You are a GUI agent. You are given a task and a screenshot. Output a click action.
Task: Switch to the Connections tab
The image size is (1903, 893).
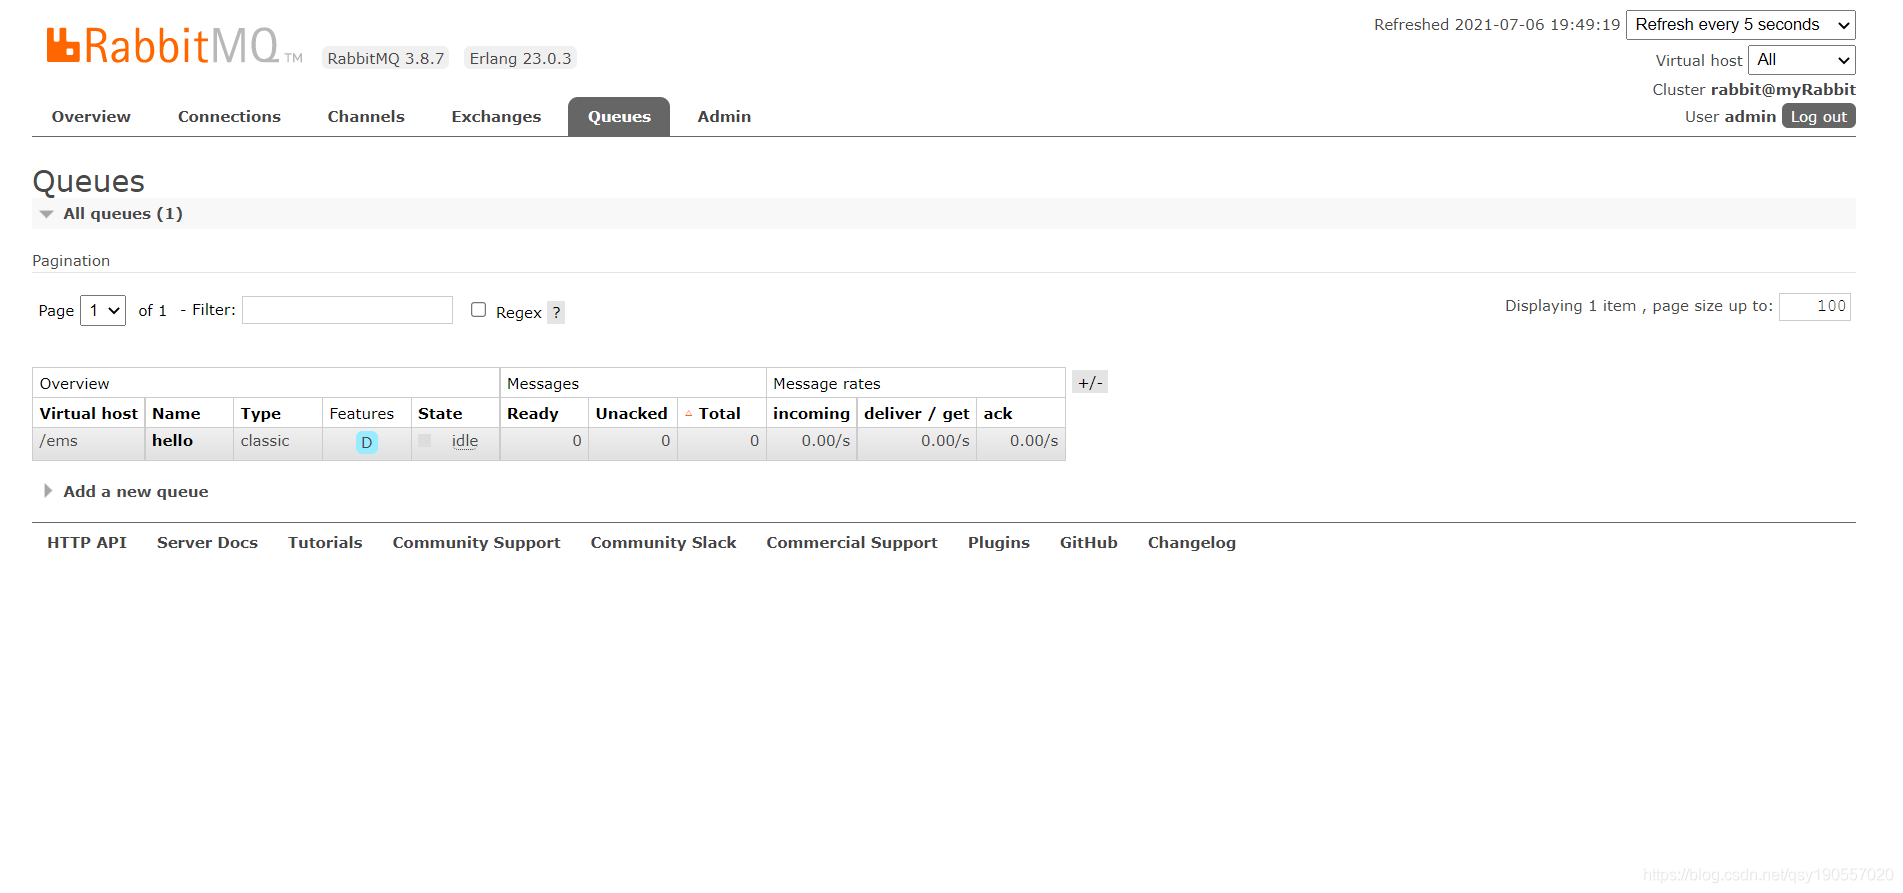(x=229, y=117)
